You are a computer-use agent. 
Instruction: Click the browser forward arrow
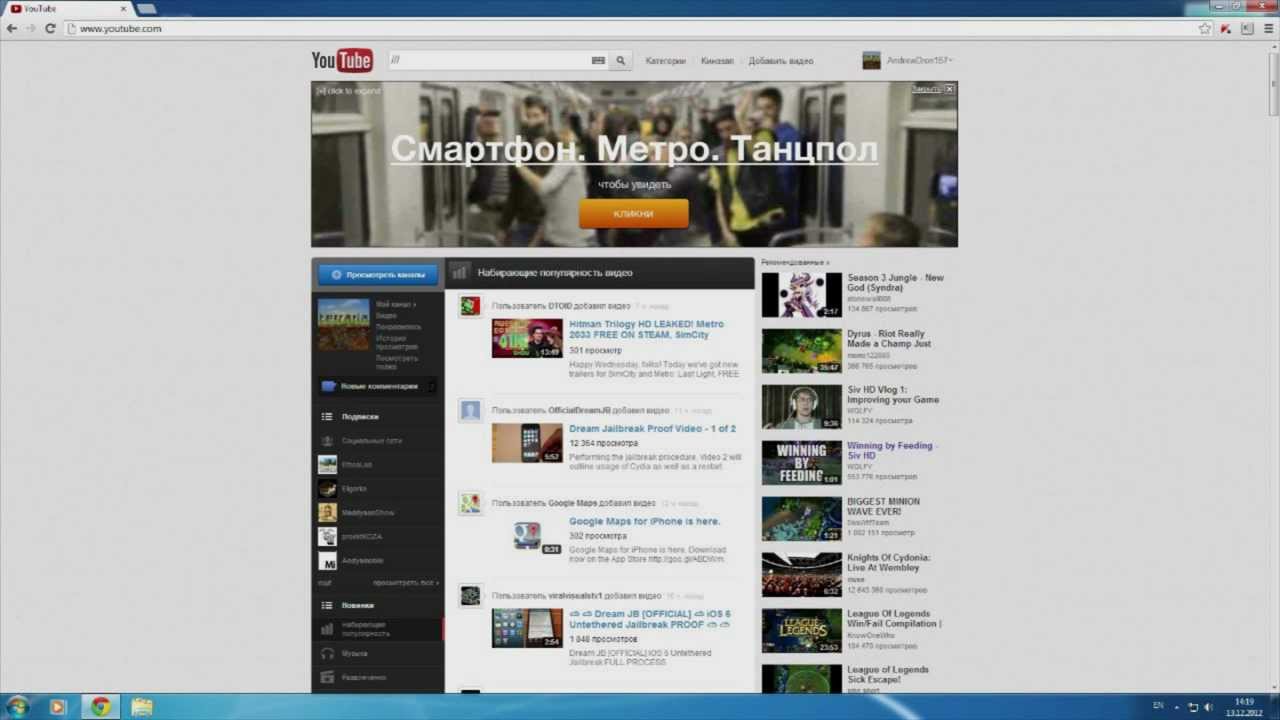point(31,29)
